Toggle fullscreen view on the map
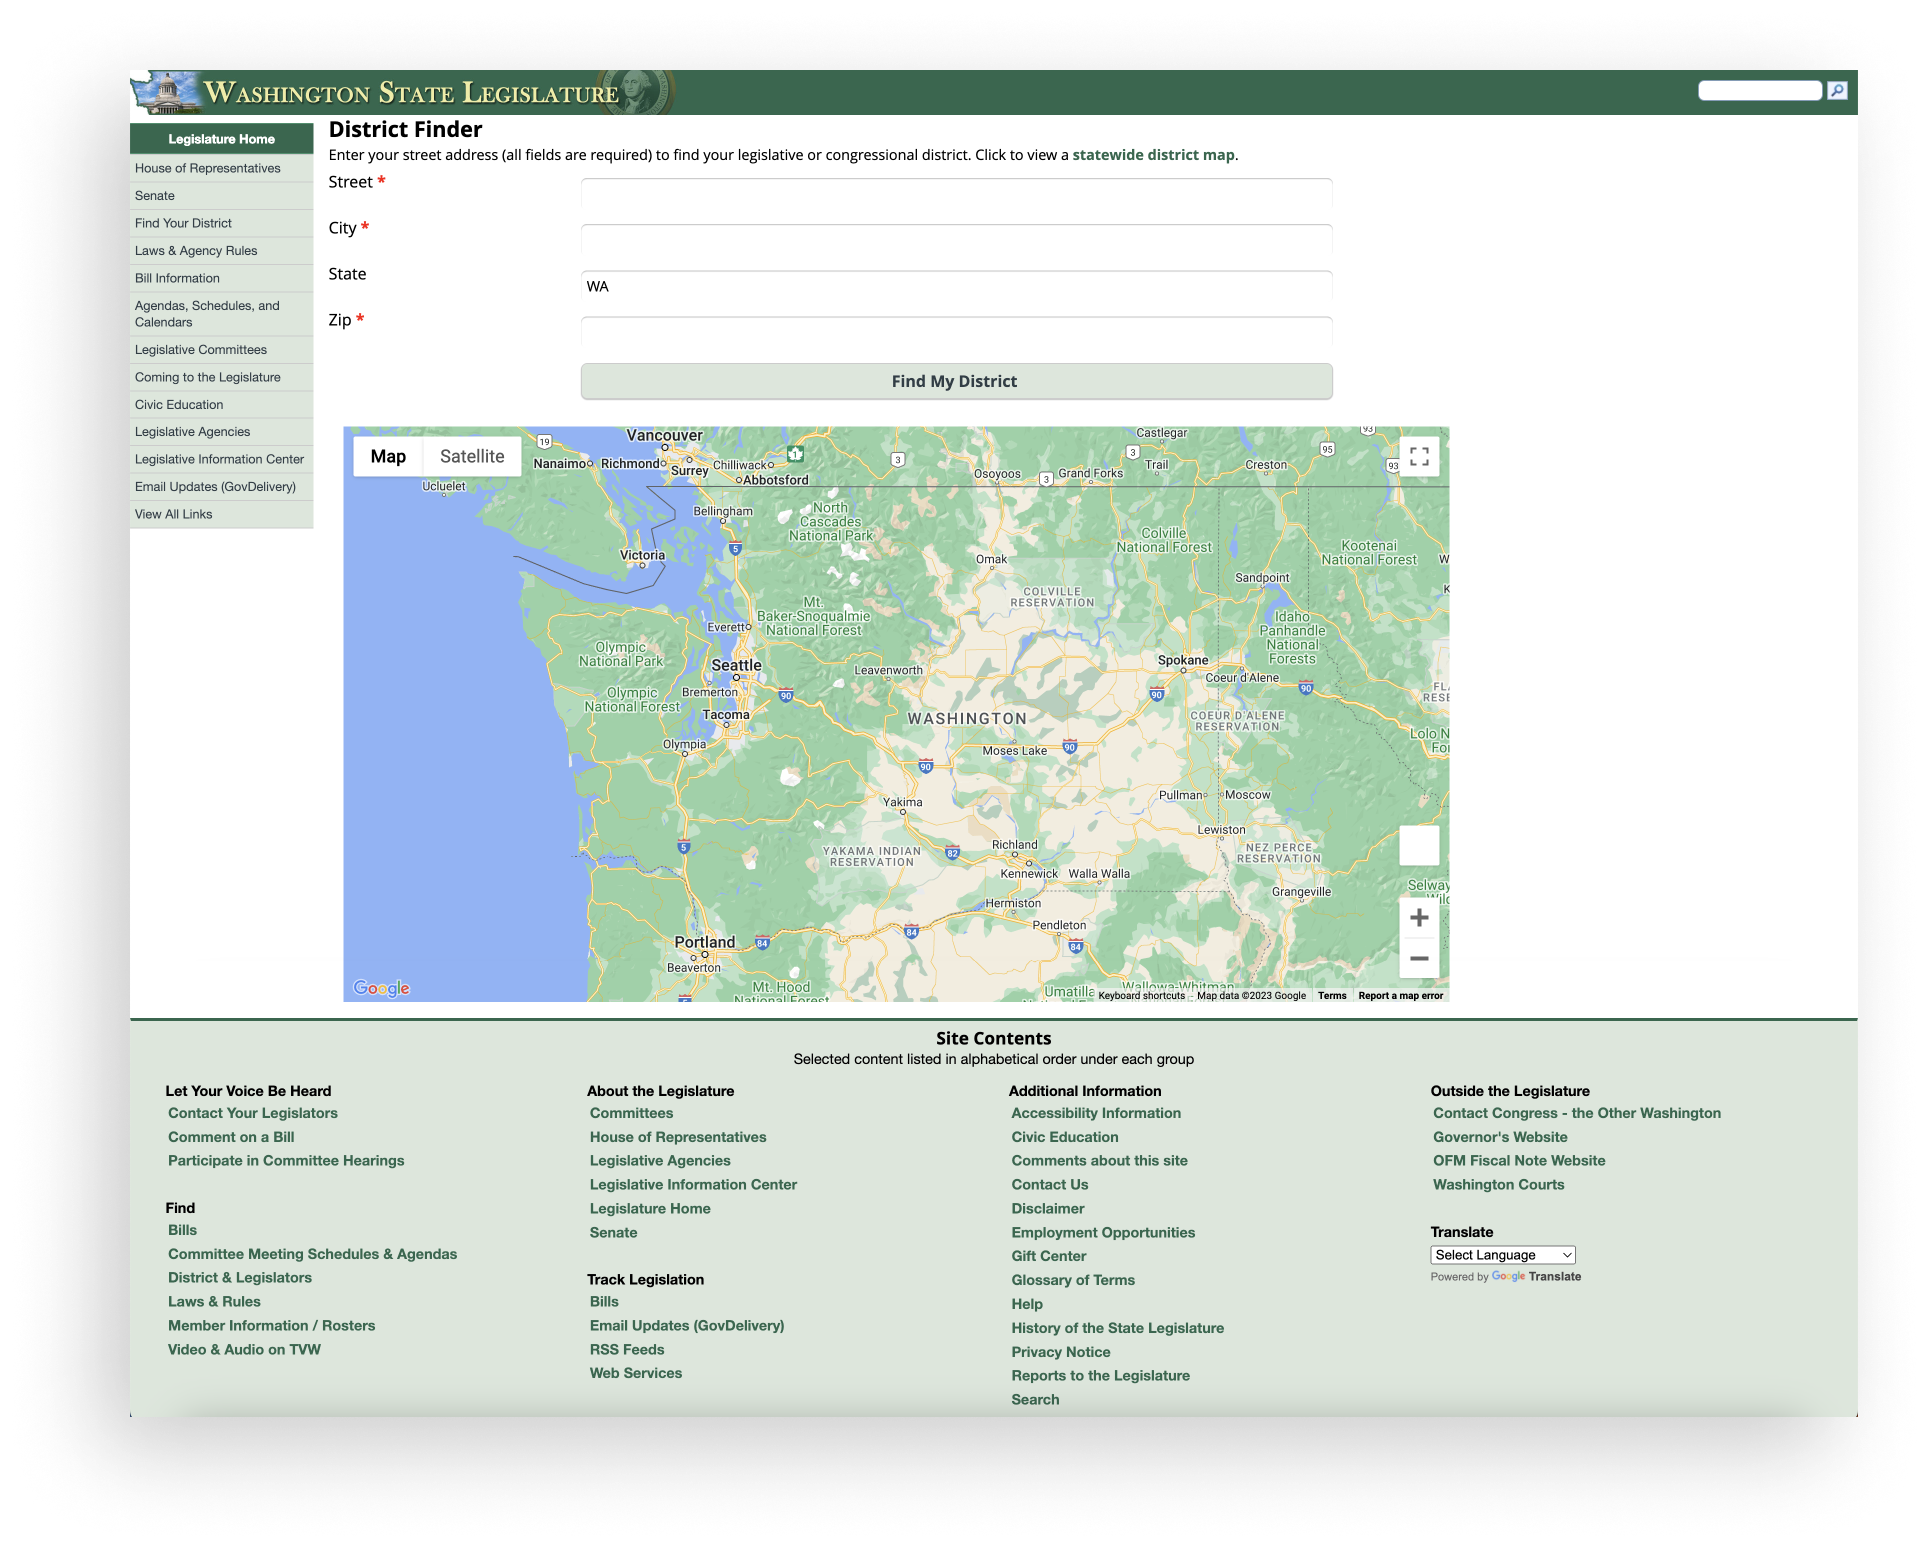 1418,457
